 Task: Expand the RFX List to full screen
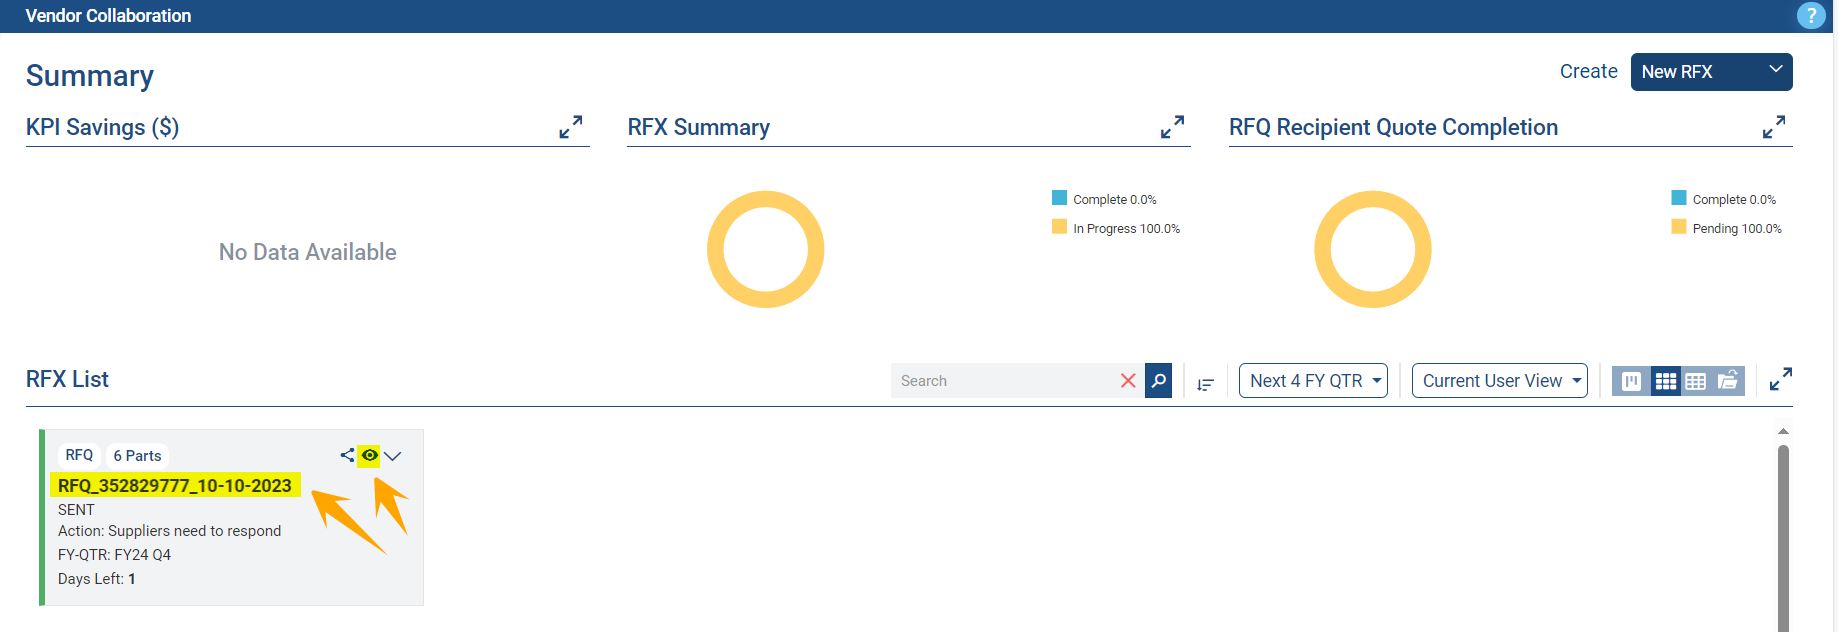[1780, 380]
